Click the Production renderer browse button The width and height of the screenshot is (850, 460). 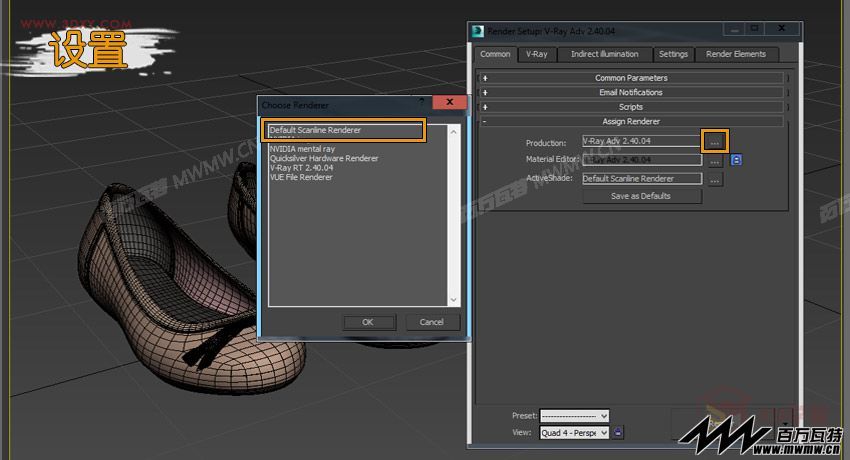[x=714, y=142]
